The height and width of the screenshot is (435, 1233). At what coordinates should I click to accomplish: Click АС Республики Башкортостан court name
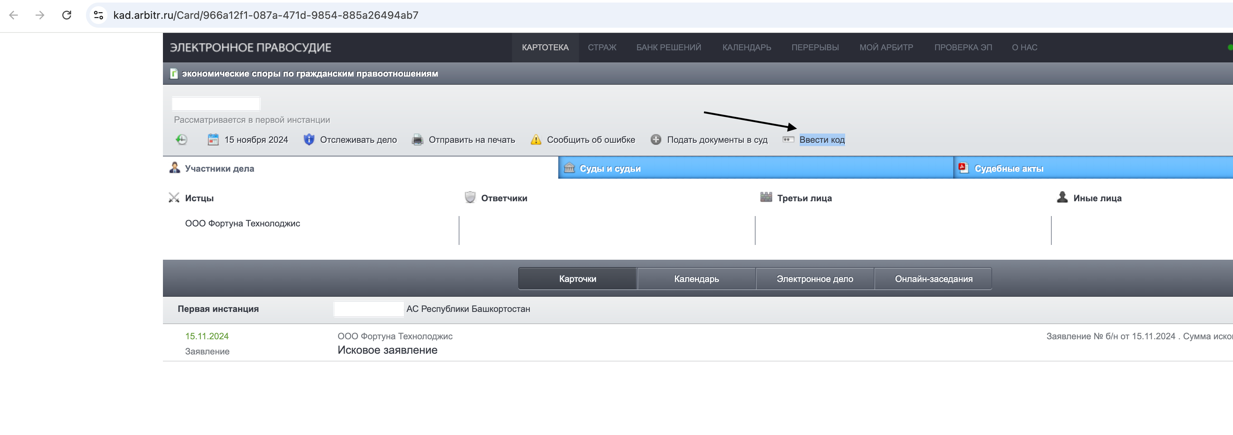point(468,309)
